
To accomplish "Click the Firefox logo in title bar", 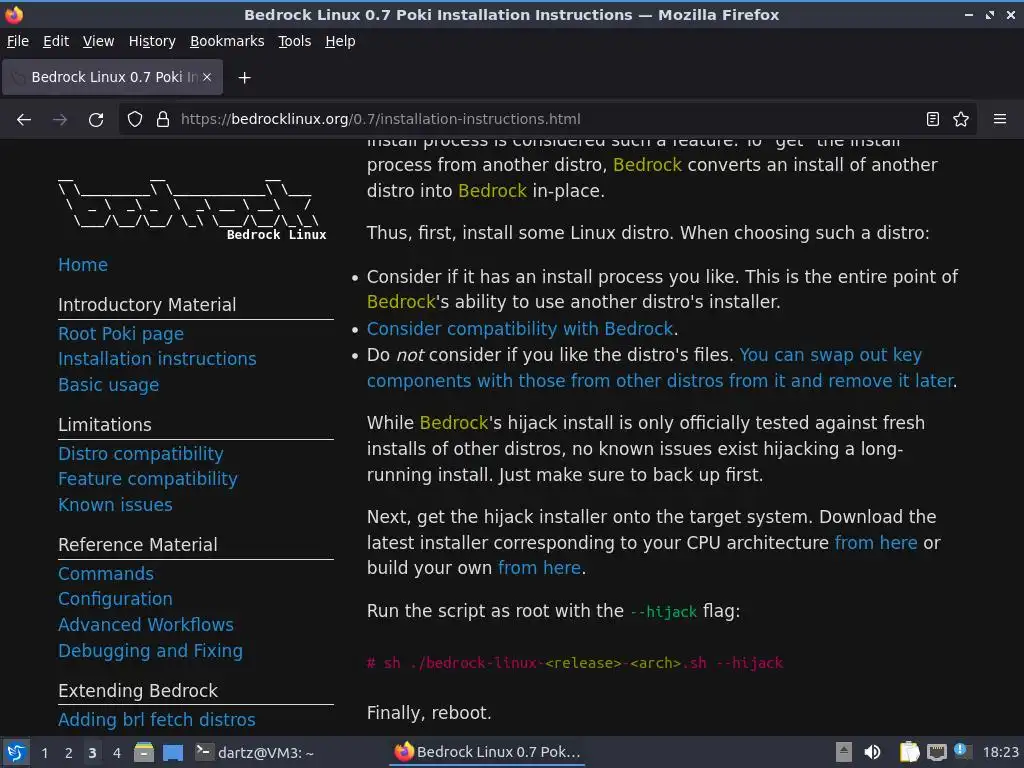I will pos(14,14).
